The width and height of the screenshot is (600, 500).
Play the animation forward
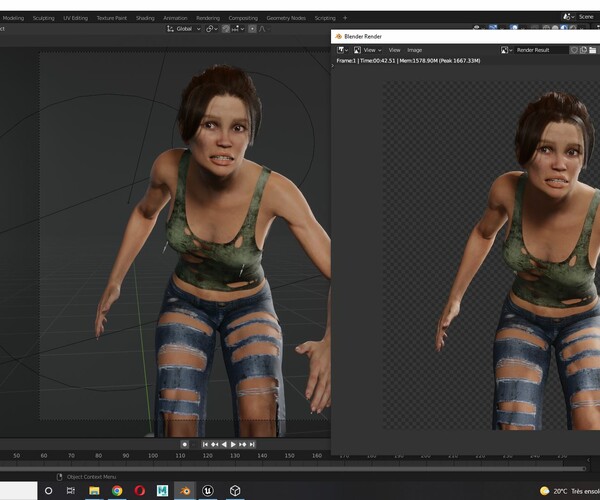pos(233,445)
